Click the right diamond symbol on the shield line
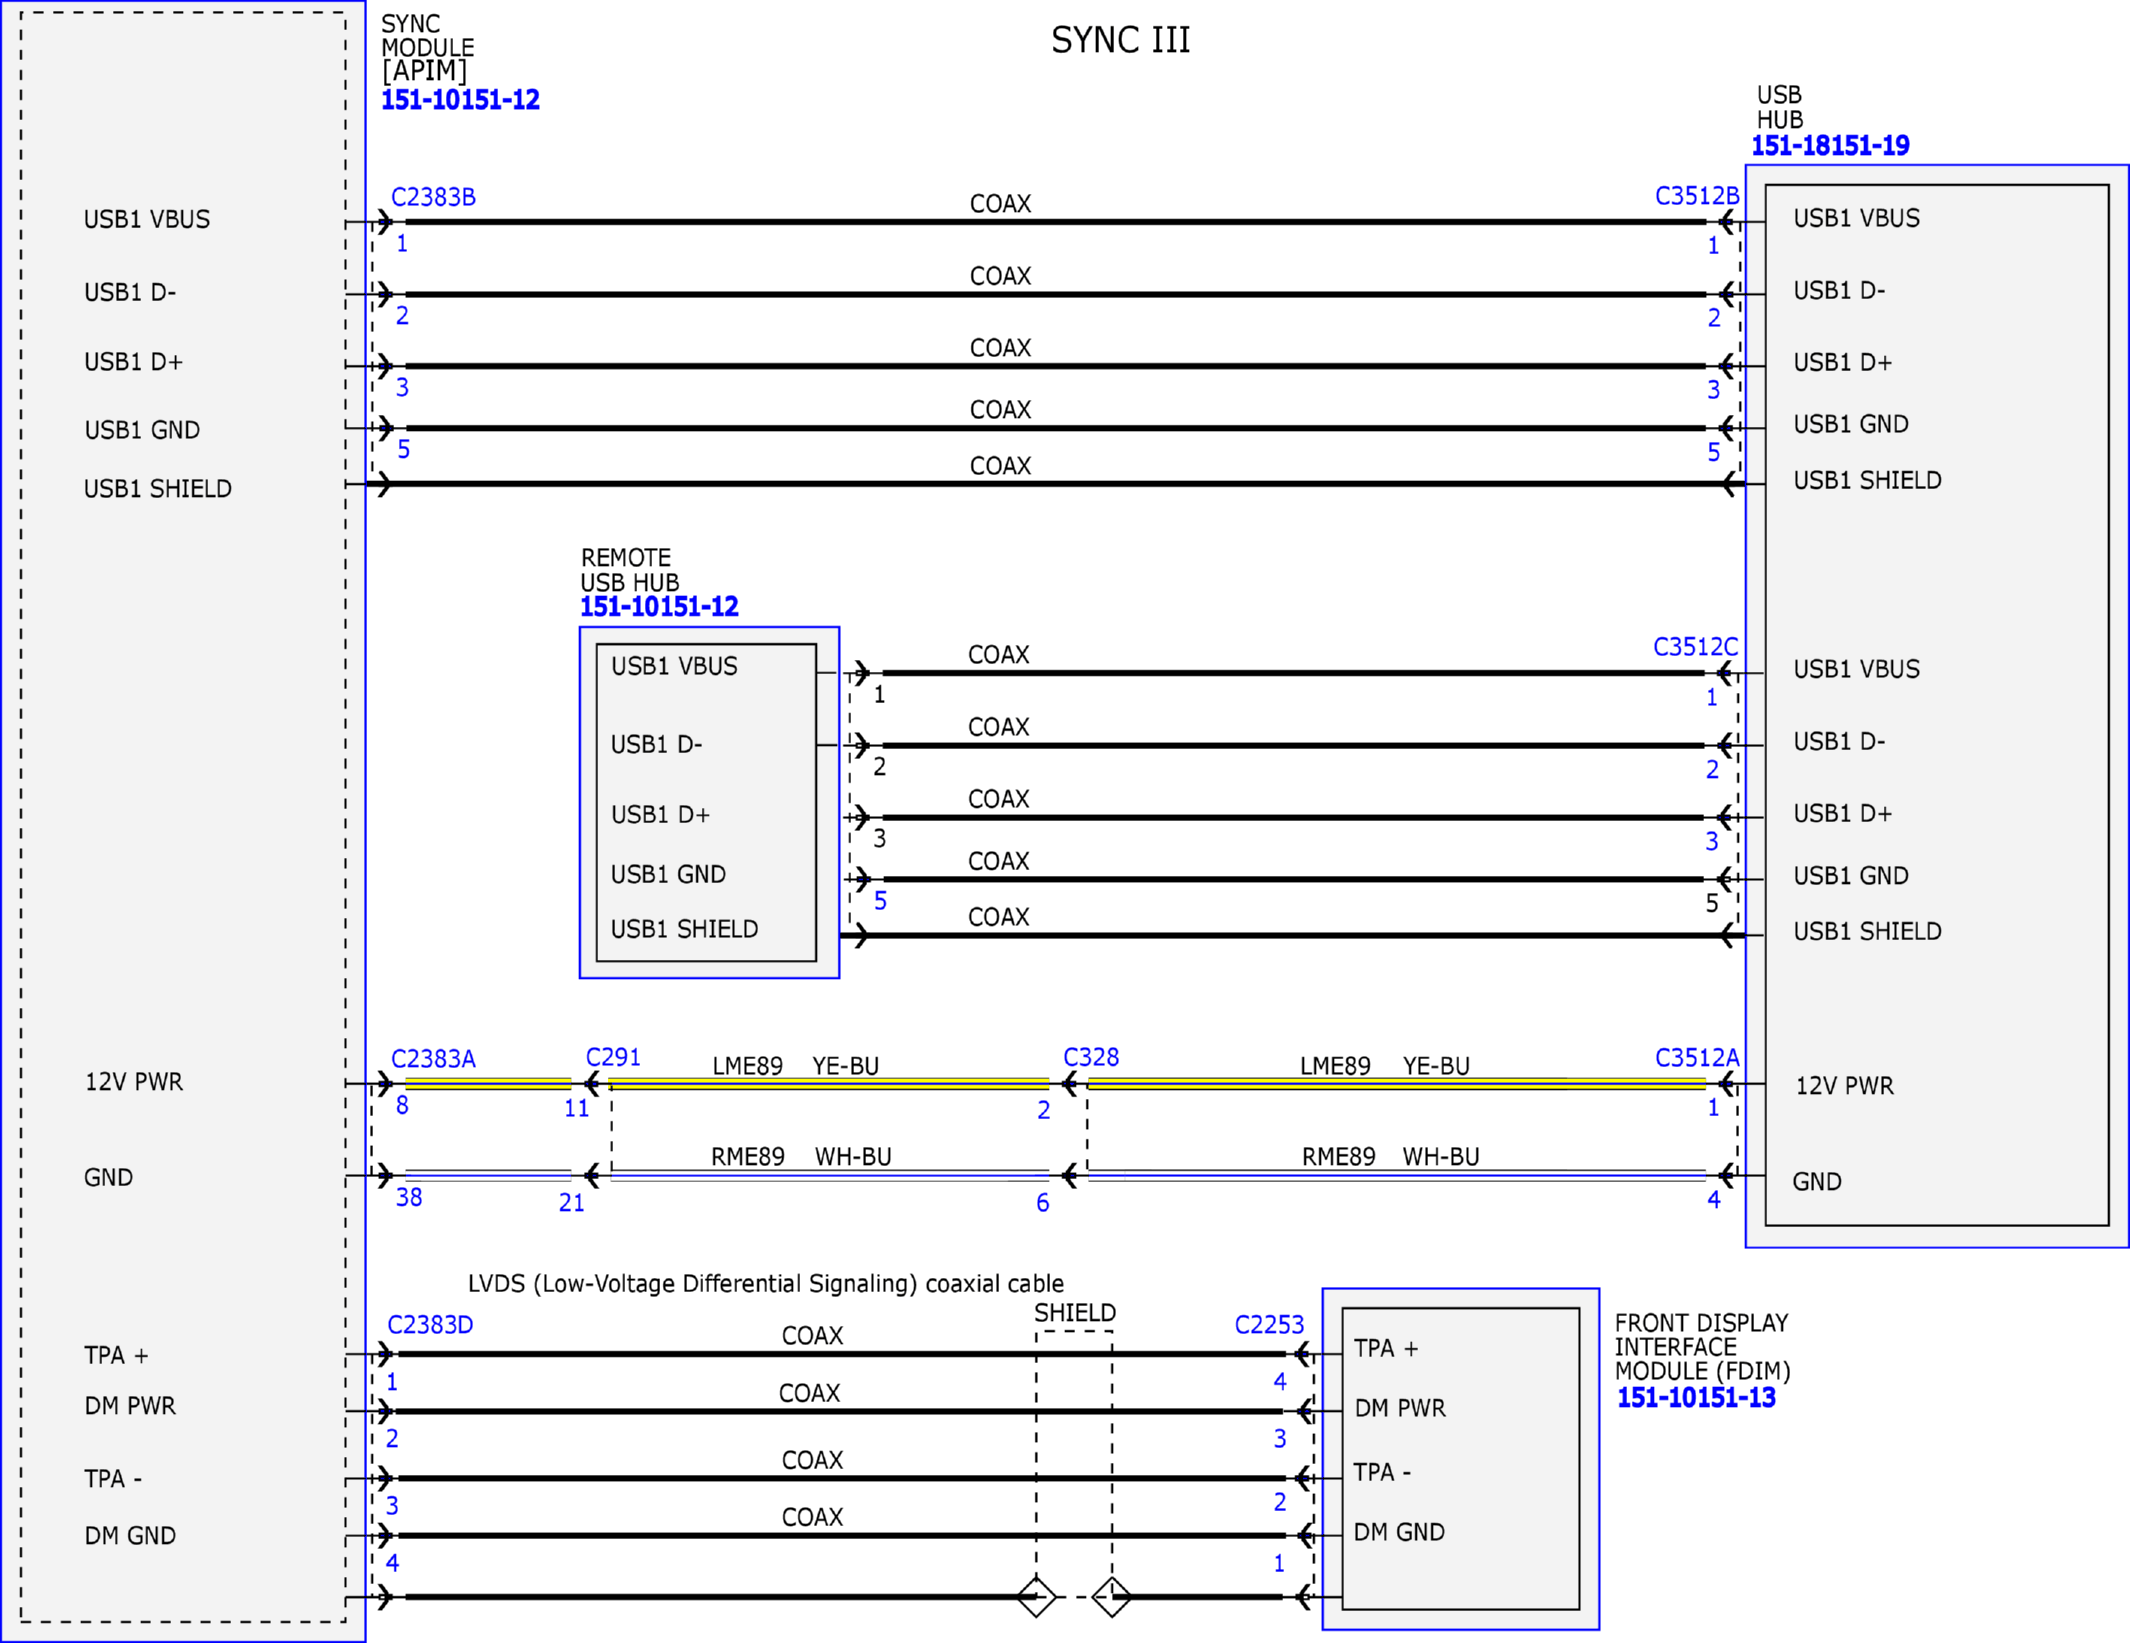This screenshot has width=2130, height=1643. (x=1112, y=1597)
